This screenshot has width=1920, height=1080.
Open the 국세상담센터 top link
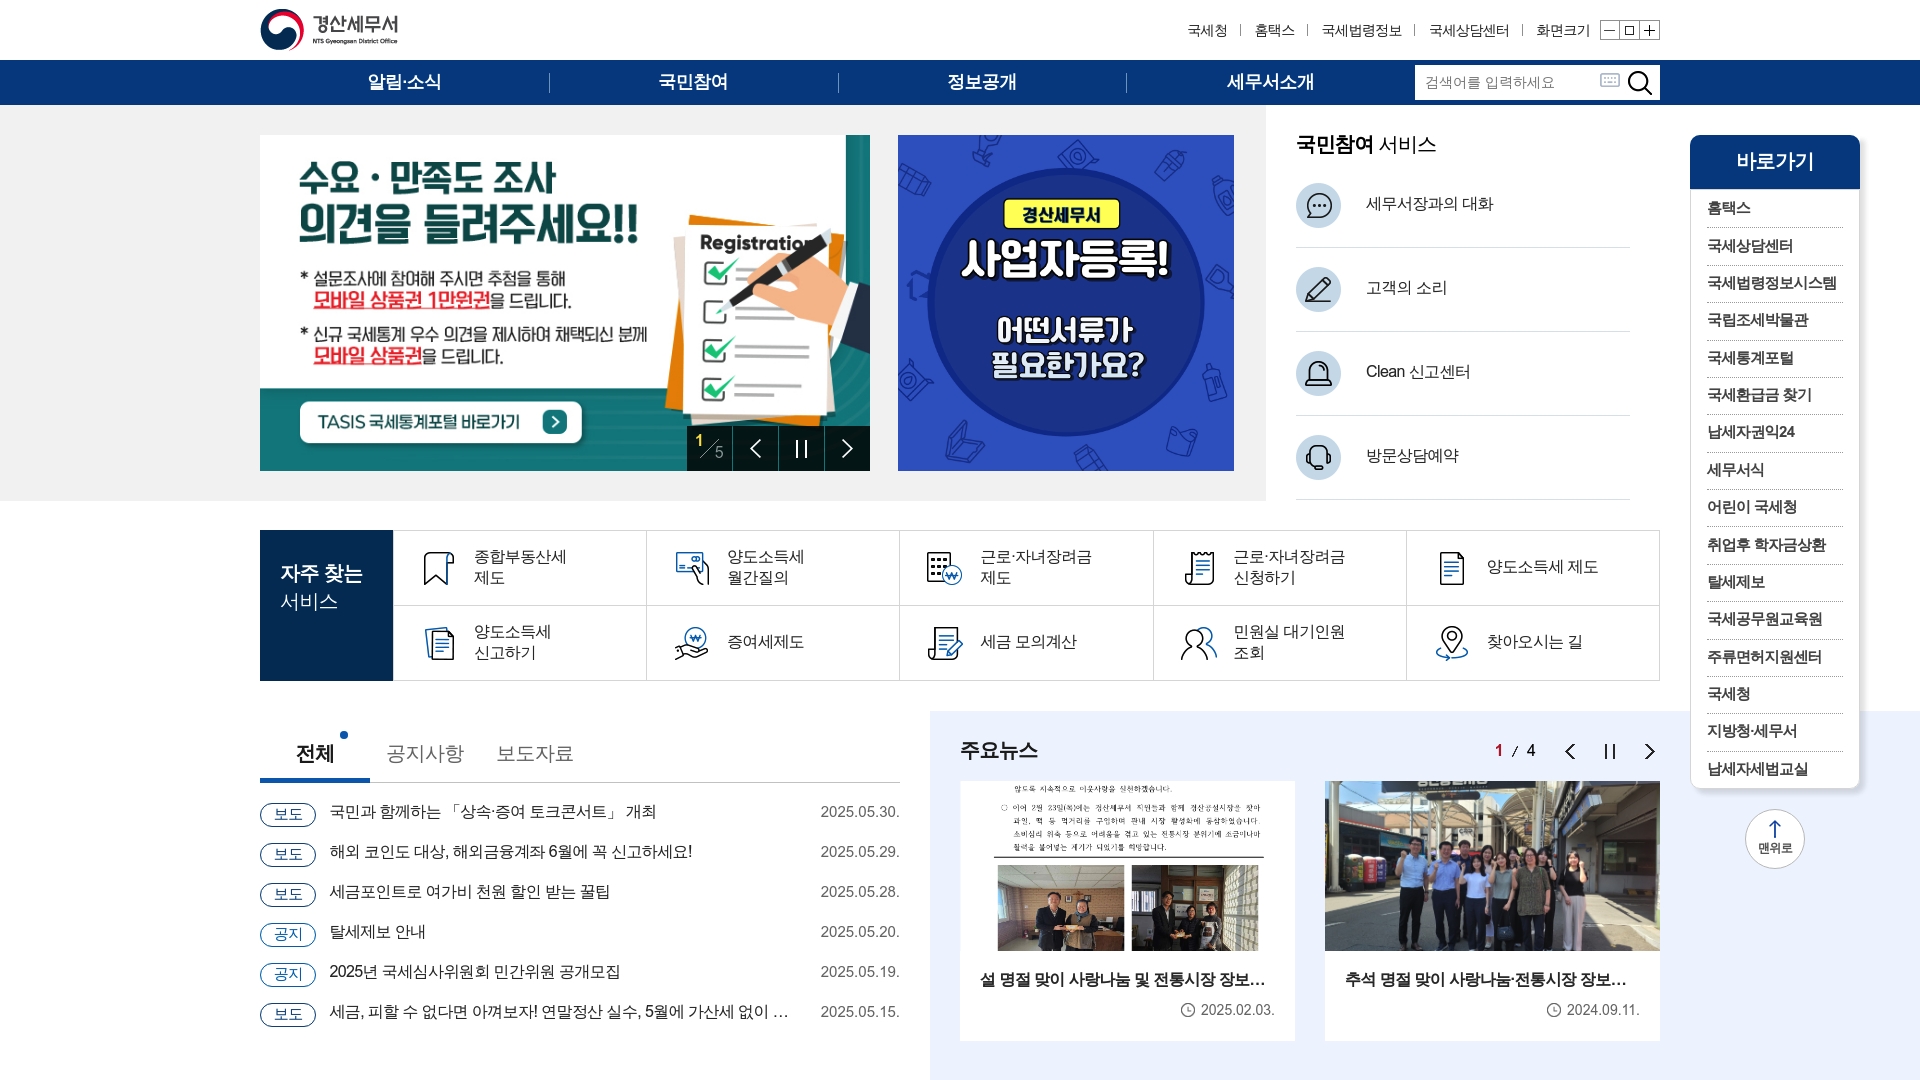[1469, 31]
